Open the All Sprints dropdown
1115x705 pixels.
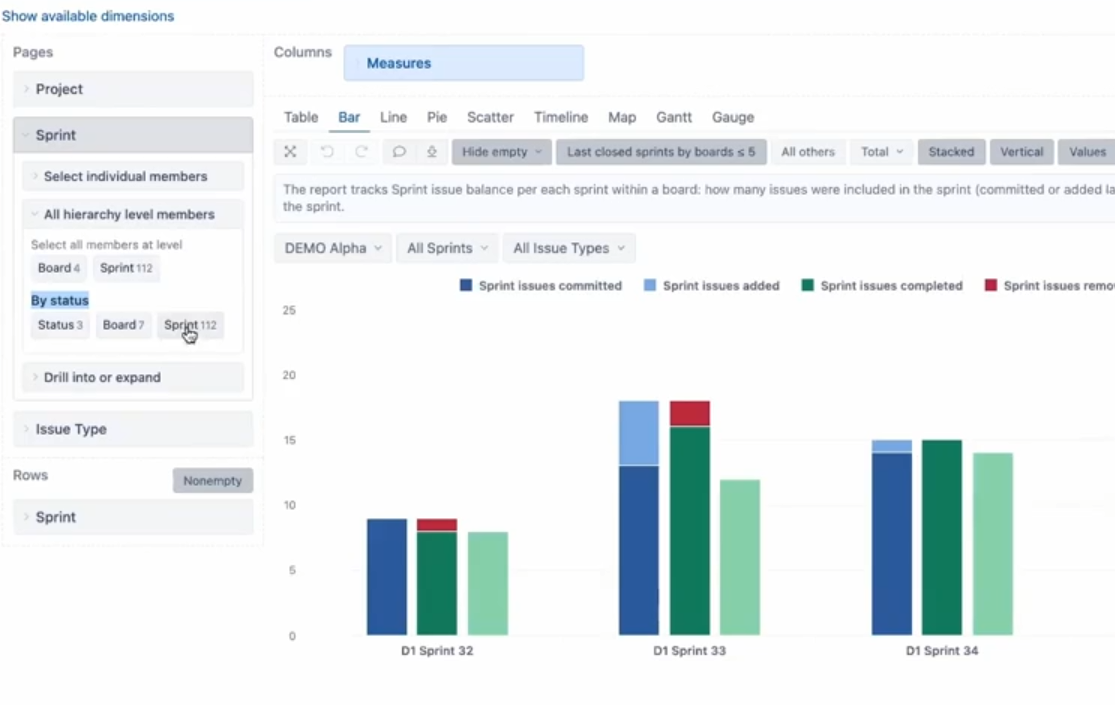pos(447,248)
